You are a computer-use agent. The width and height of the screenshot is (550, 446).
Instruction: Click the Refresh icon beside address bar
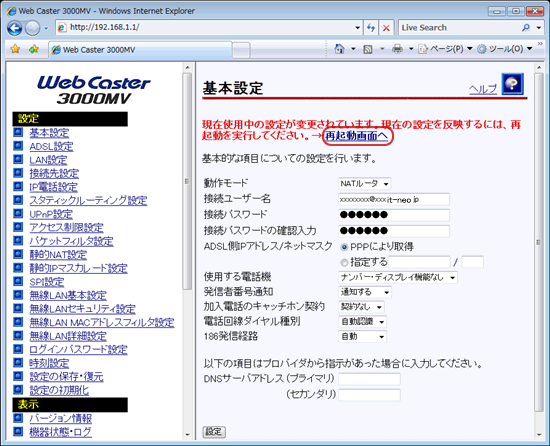pyautogui.click(x=371, y=28)
